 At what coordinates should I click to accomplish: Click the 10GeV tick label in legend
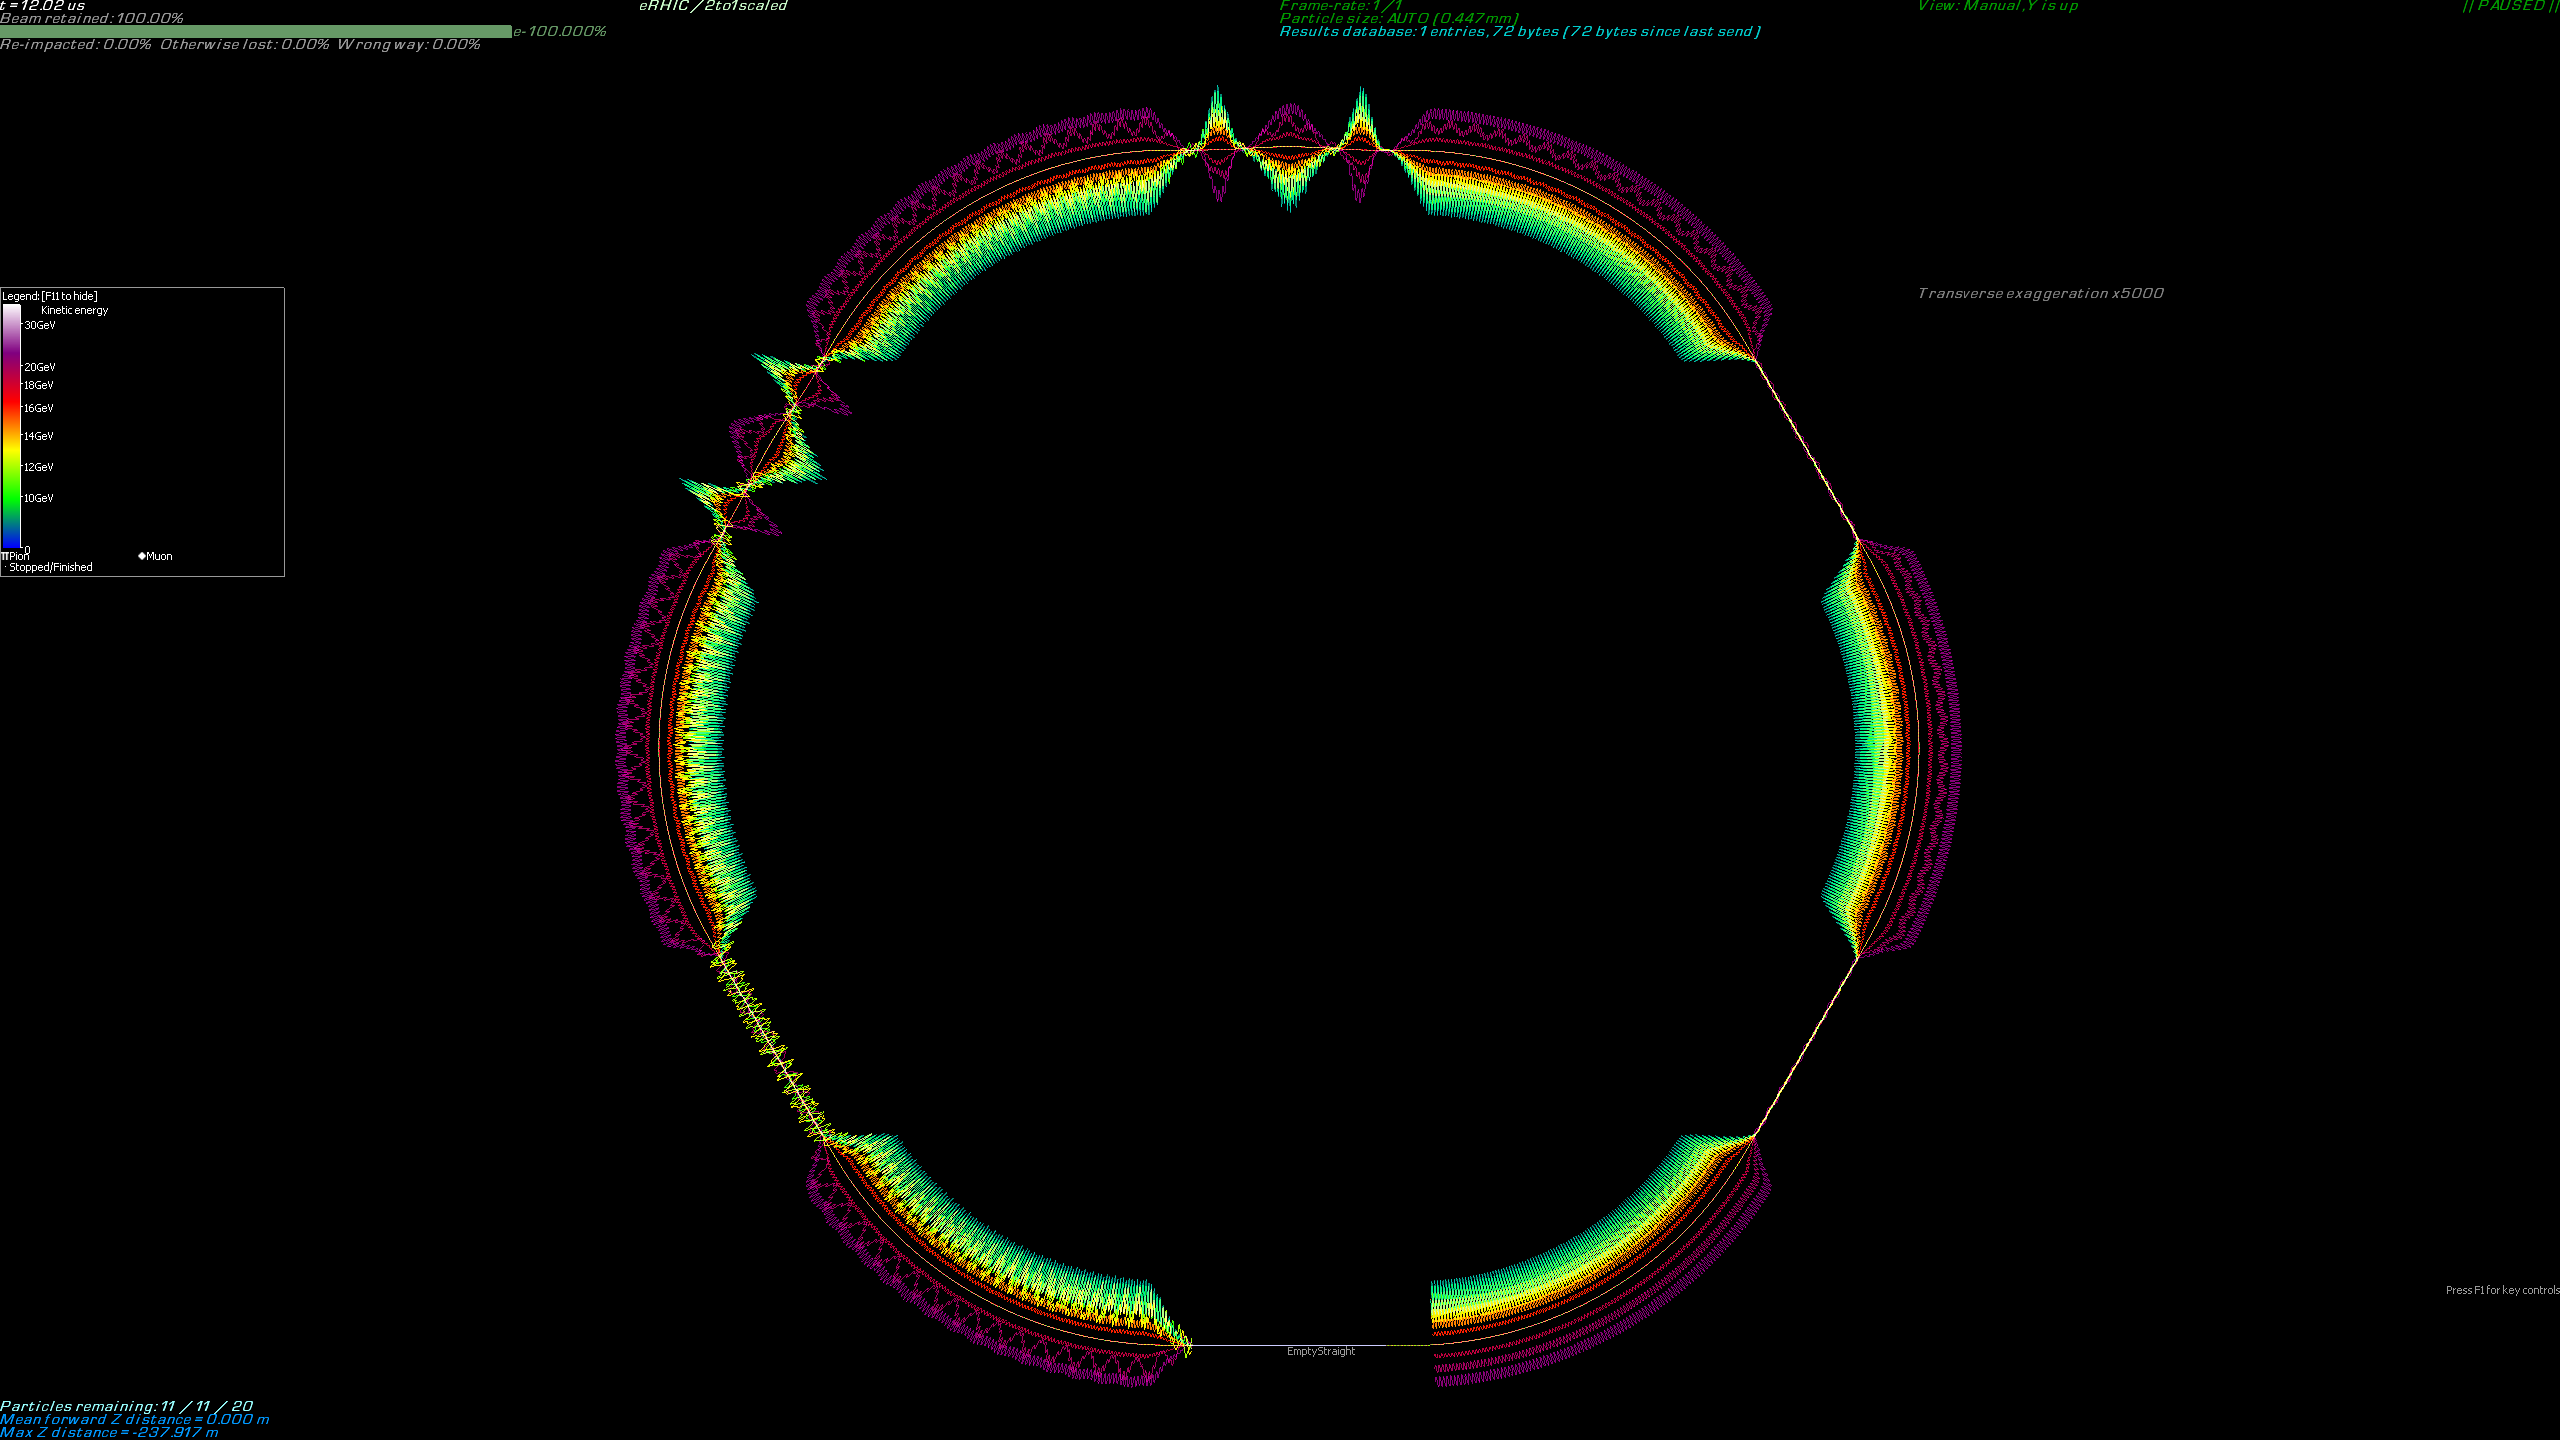tap(39, 498)
